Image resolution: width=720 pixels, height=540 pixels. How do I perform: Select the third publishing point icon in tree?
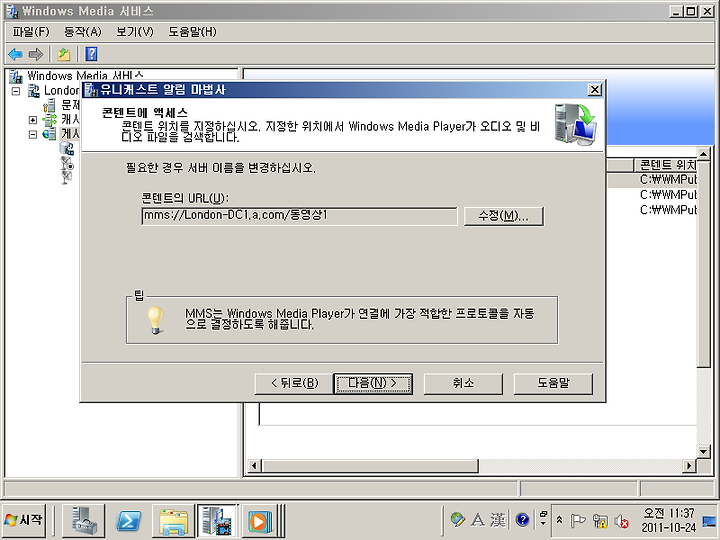pos(67,177)
